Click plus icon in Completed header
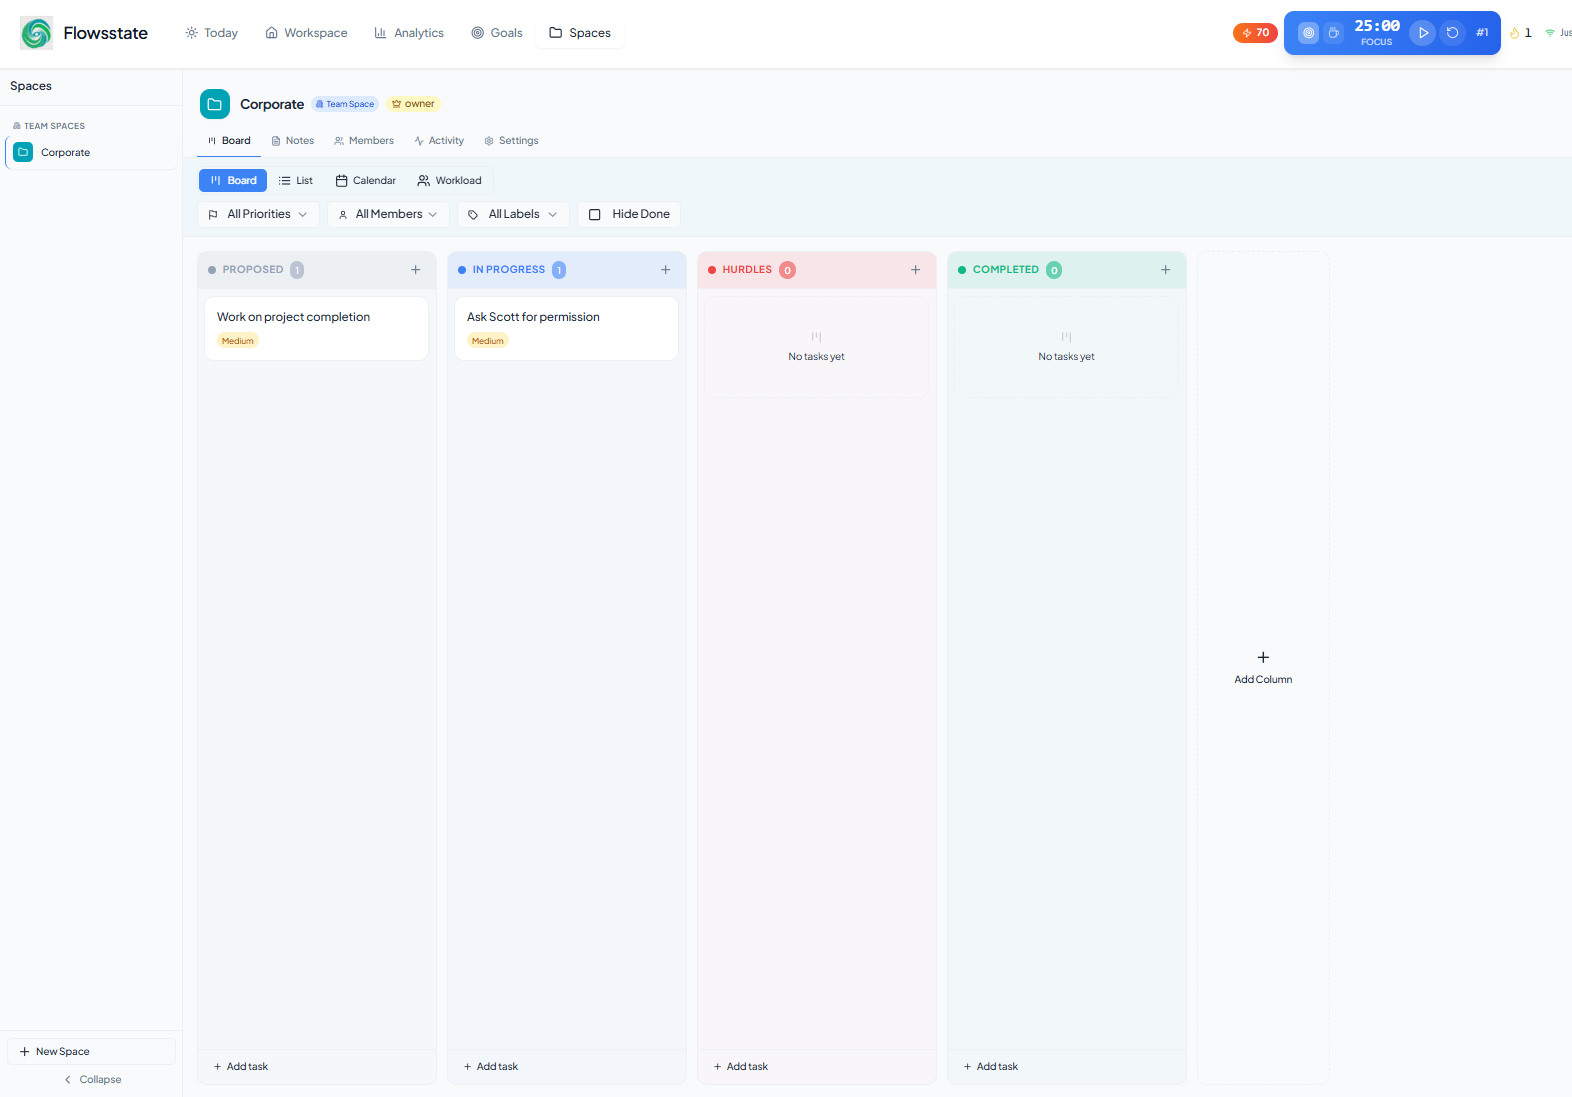The height and width of the screenshot is (1097, 1572). 1166,270
